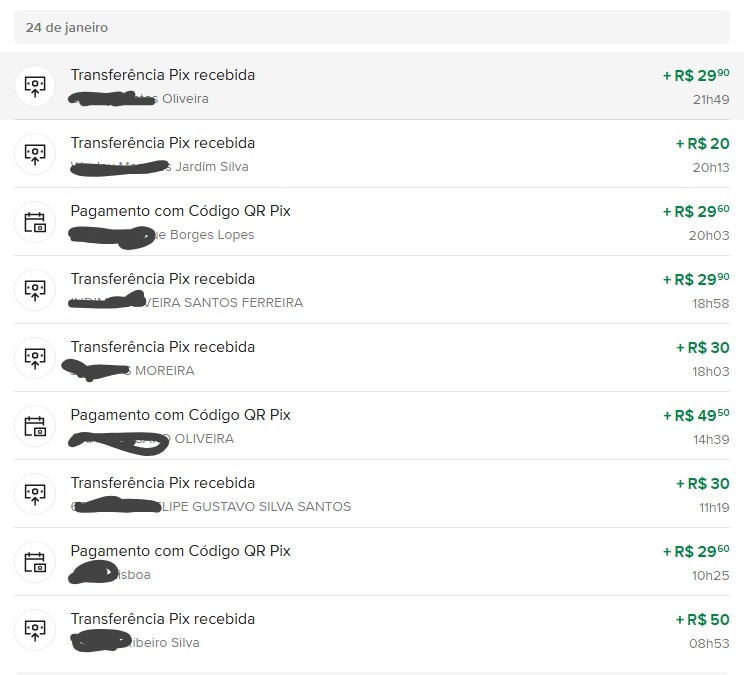Select the 24 de janeiro date header
The image size is (744, 675).
coord(67,27)
